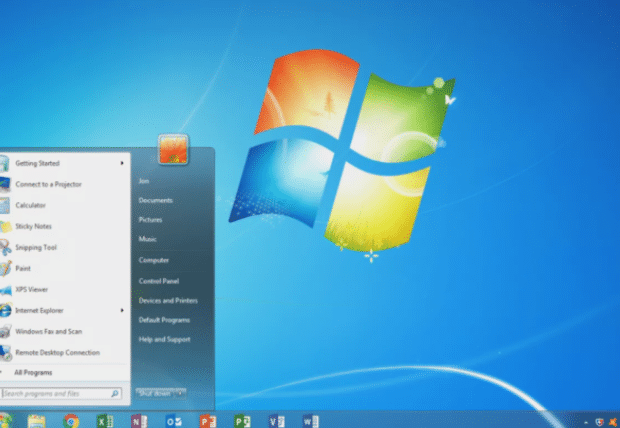
Task: Click the user account picture
Action: click(173, 150)
